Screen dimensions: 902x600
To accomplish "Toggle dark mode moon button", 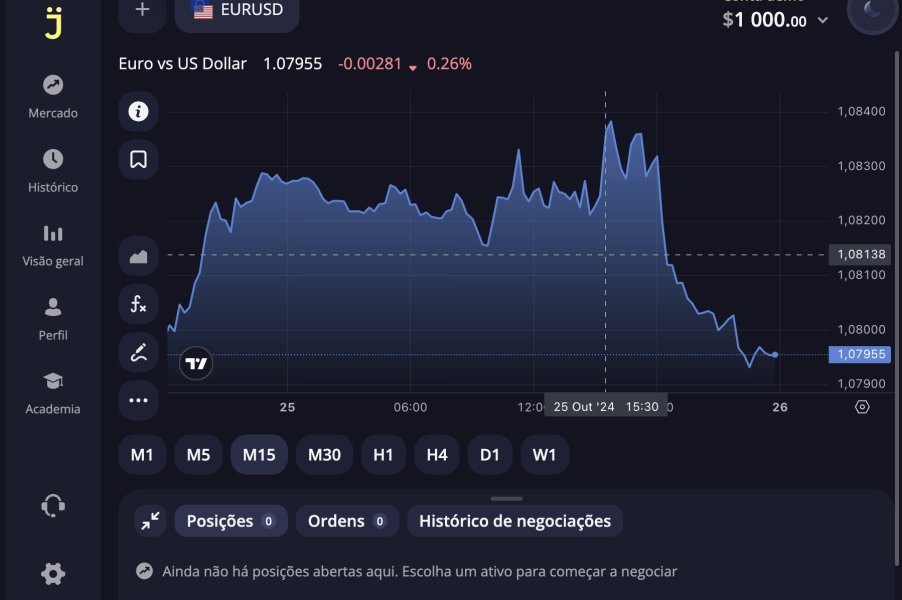I will coord(872,12).
